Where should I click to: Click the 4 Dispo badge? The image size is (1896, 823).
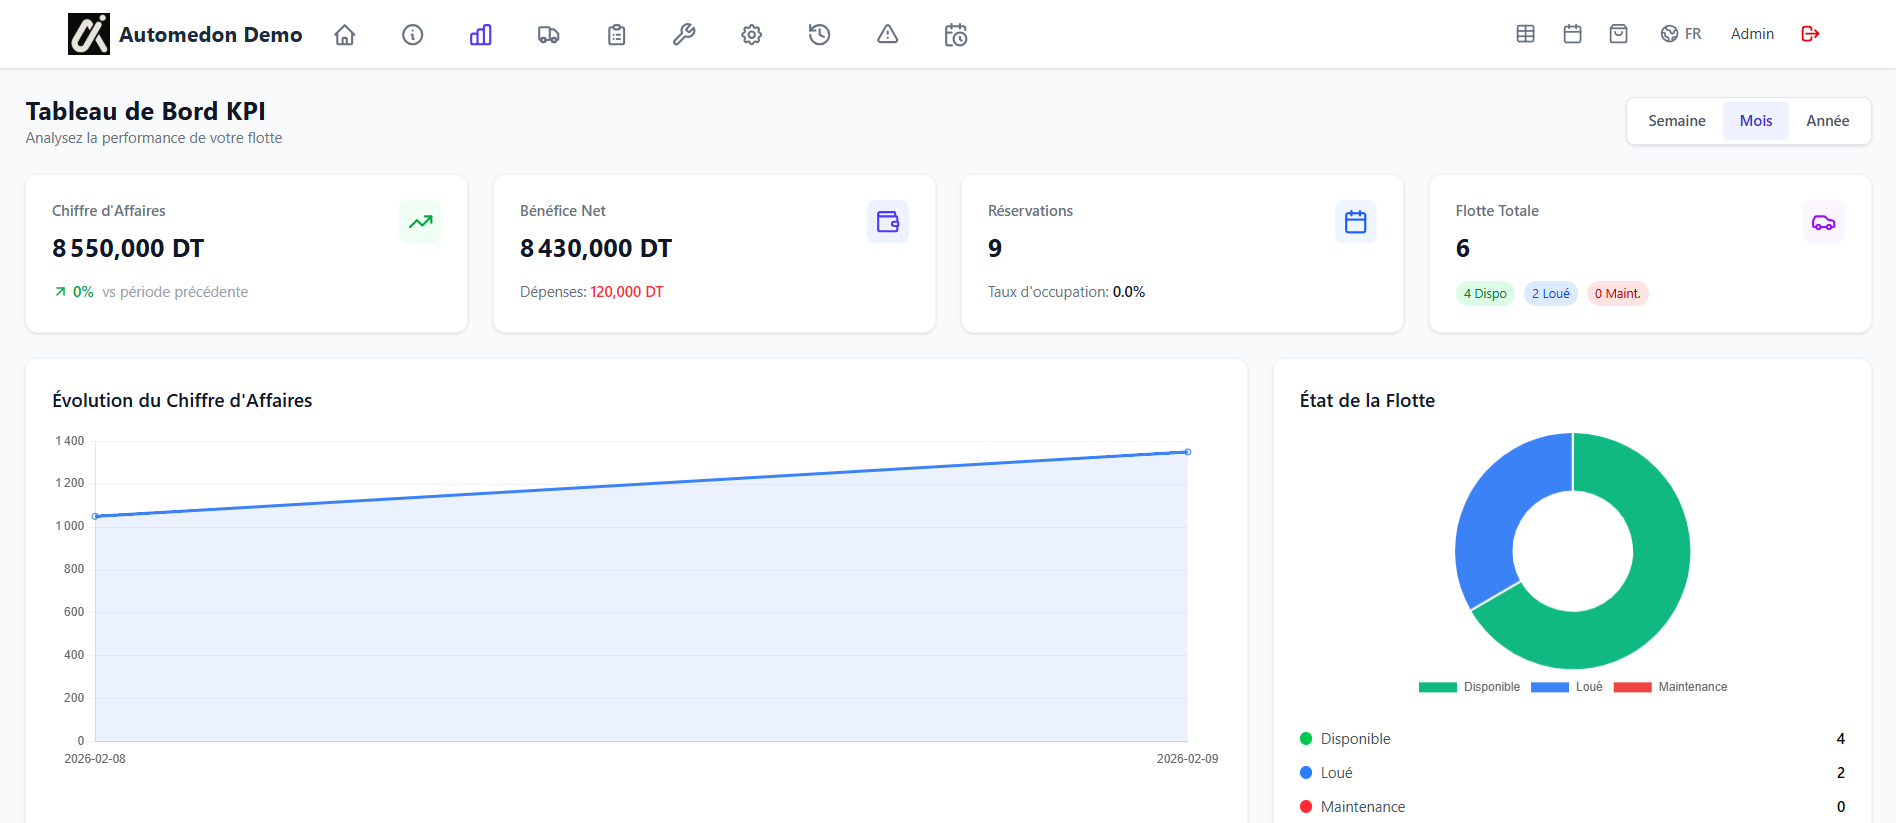tap(1485, 294)
